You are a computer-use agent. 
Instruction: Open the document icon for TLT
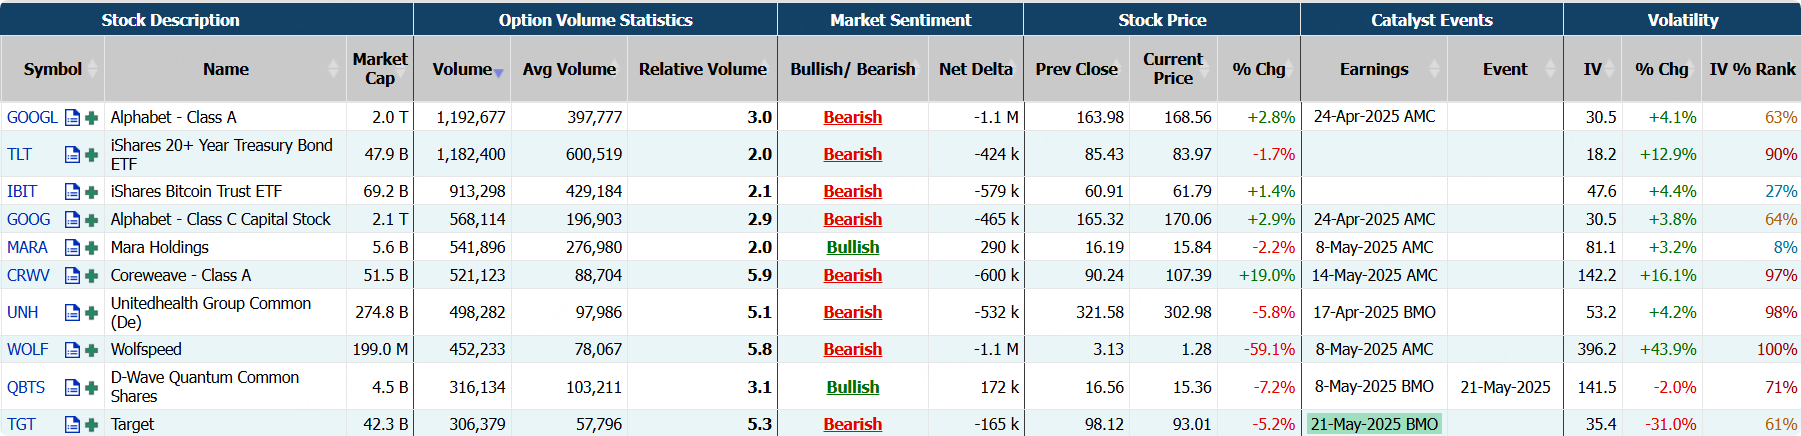pyautogui.click(x=72, y=155)
